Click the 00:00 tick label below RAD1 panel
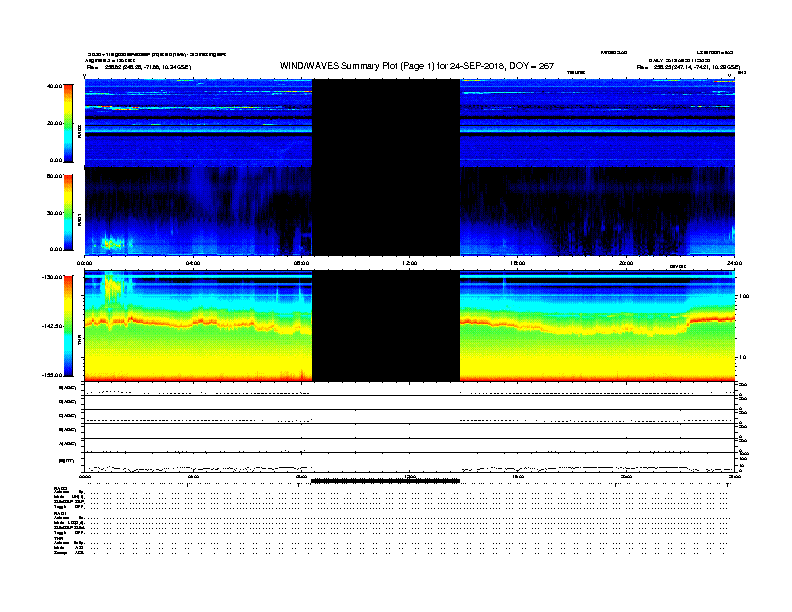This screenshot has width=792, height=612. (x=84, y=263)
